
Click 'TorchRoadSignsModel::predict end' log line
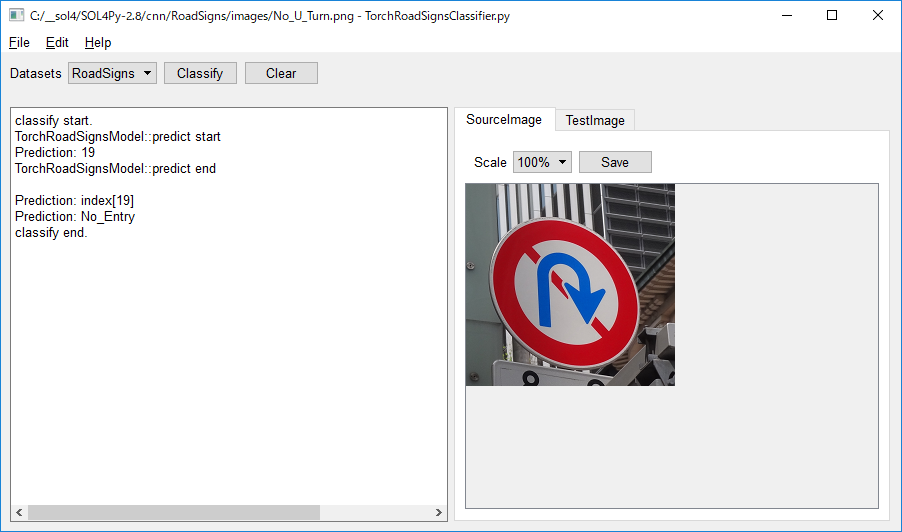pos(116,169)
